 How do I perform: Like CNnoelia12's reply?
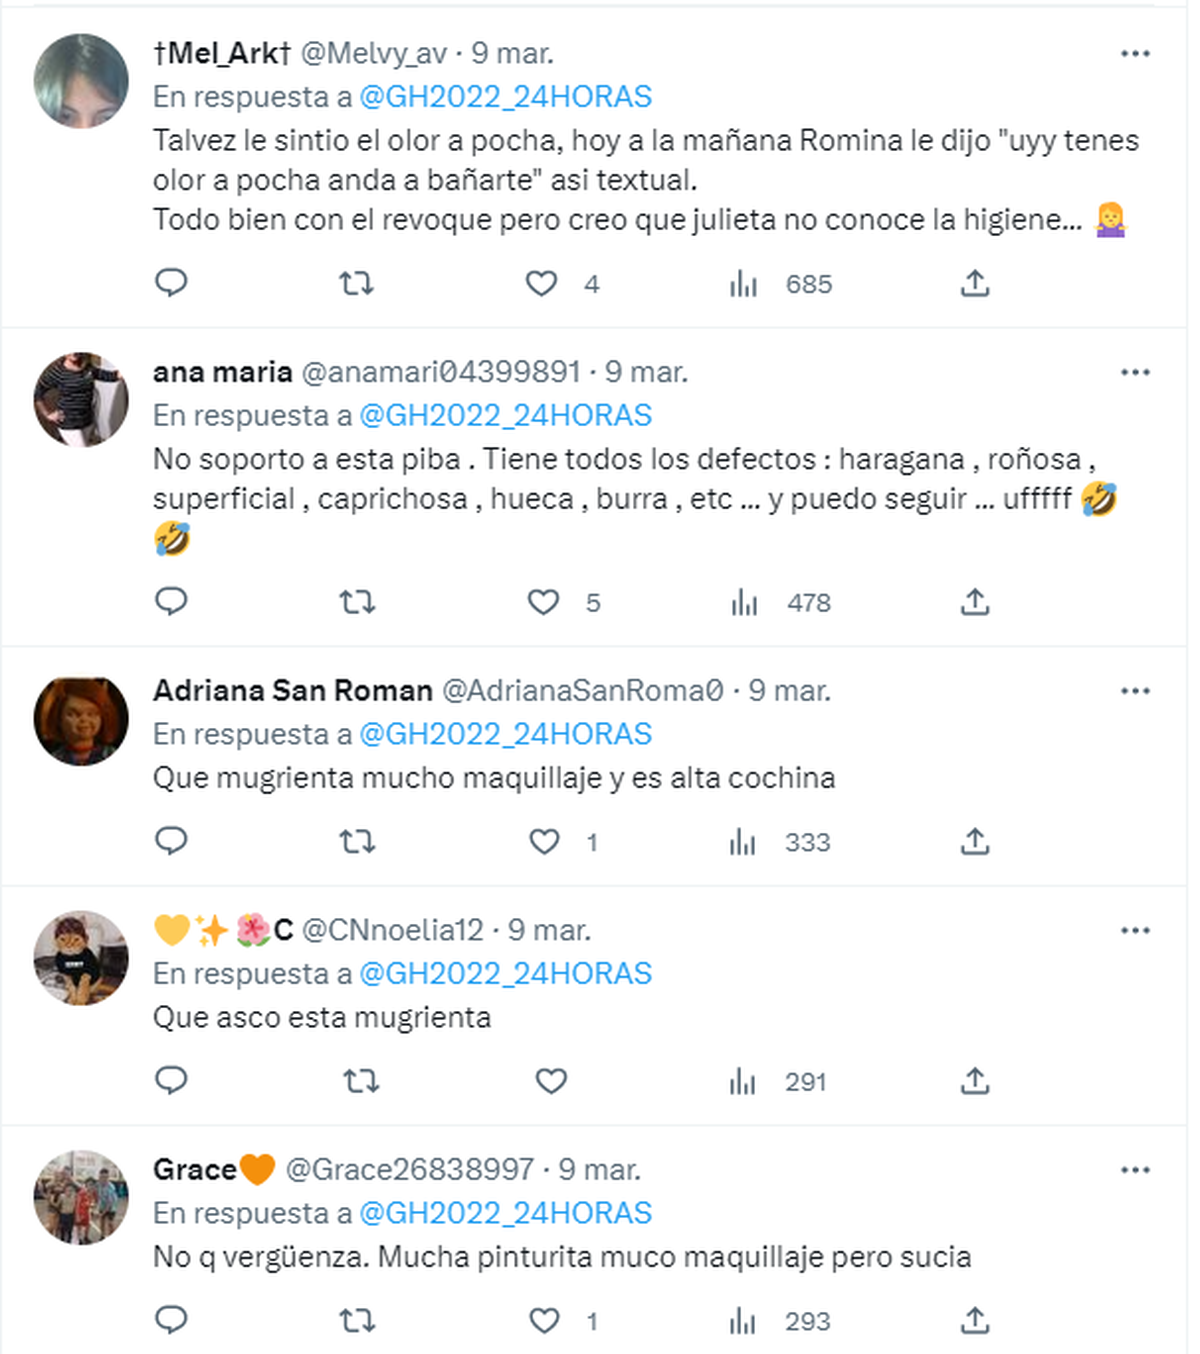coord(549,1081)
